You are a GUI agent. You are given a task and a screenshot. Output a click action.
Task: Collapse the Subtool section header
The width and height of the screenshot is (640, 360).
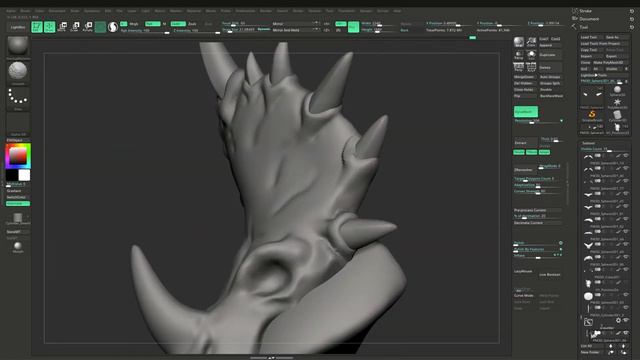[588, 143]
